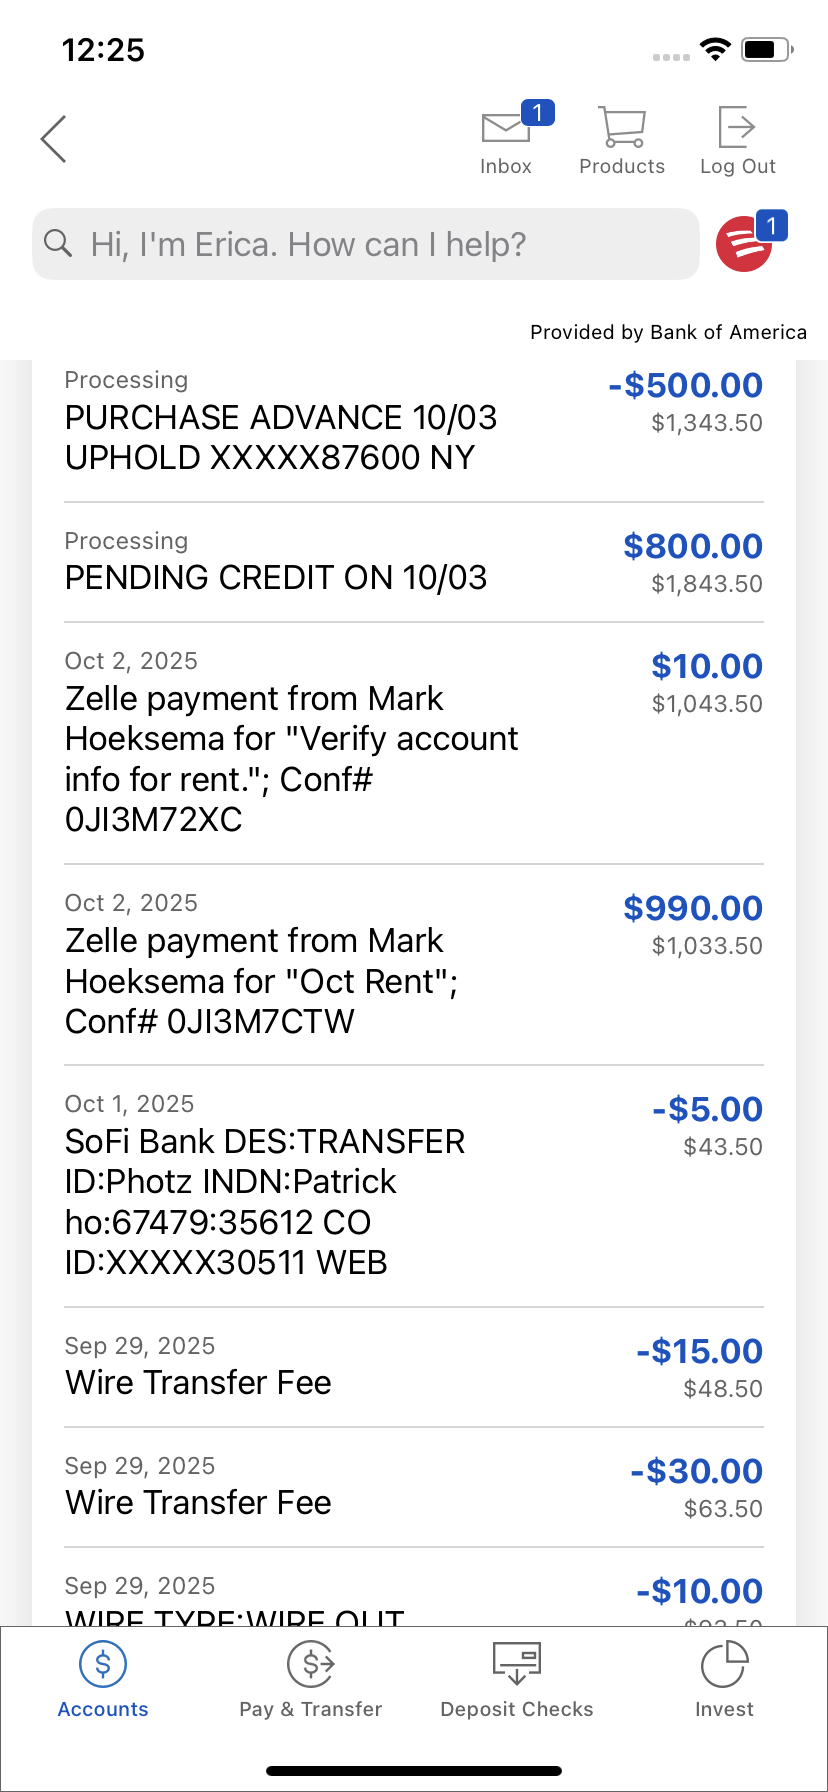Tap the back arrow chevron
828x1792 pixels.
click(x=54, y=139)
